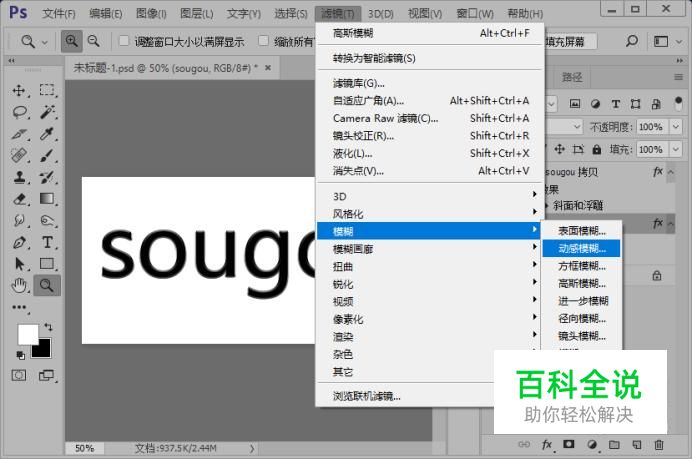
Task: Select the Lasso tool
Action: tap(19, 112)
